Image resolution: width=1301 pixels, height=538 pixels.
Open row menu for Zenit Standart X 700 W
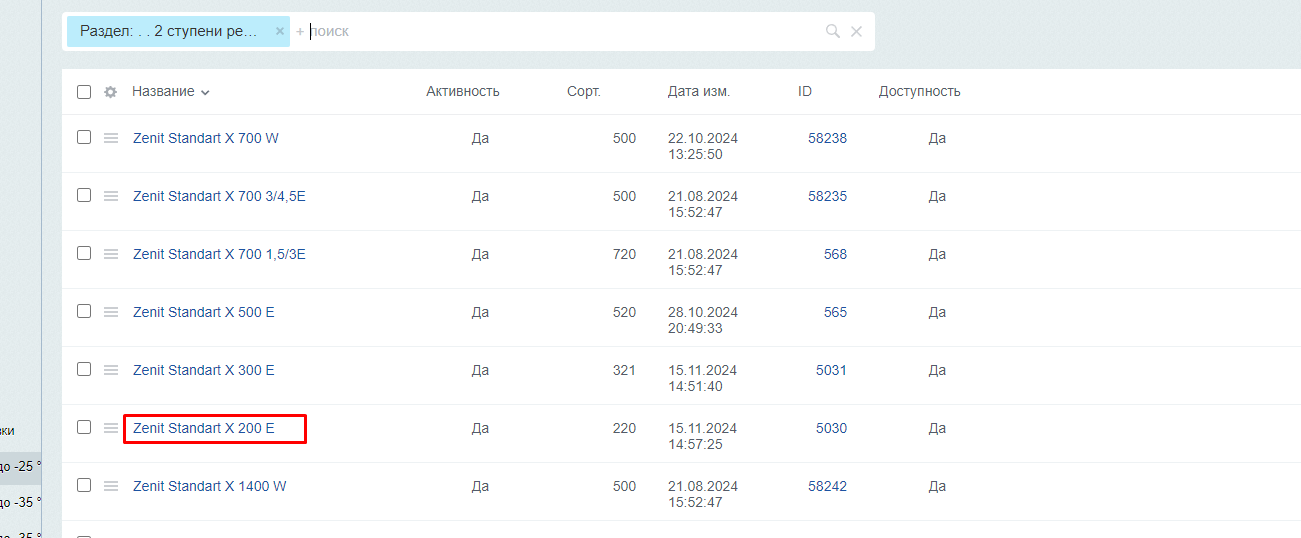tap(111, 138)
